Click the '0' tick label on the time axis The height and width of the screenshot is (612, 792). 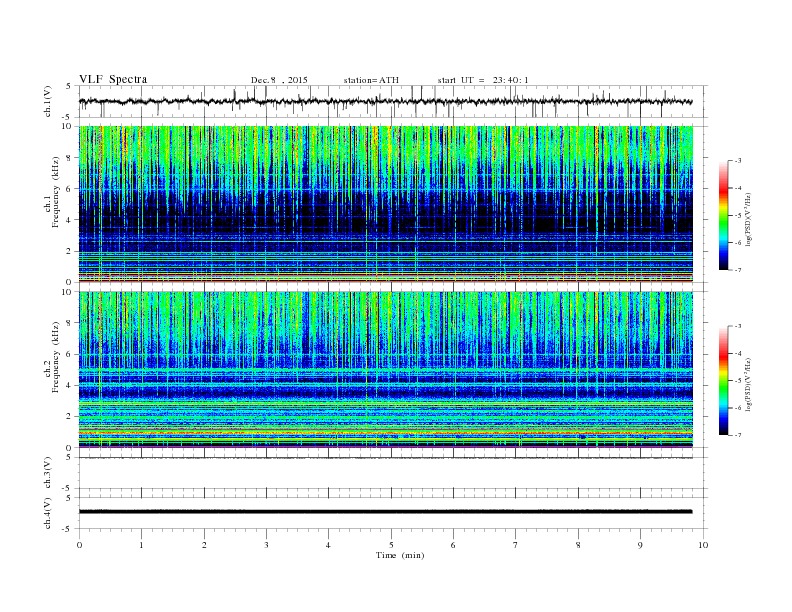[79, 545]
